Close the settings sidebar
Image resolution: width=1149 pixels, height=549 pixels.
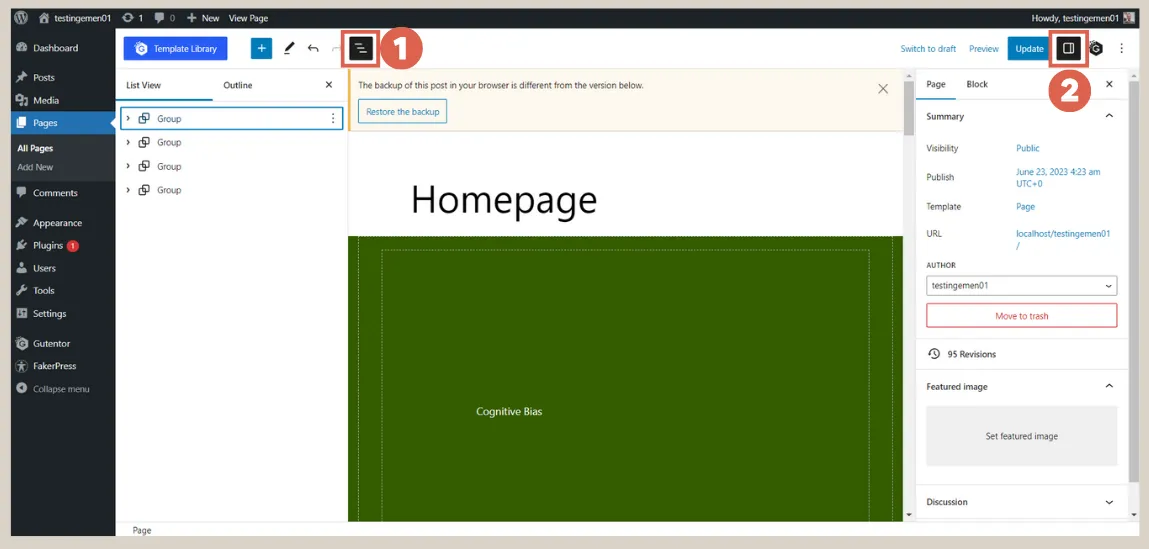[x=1109, y=84]
